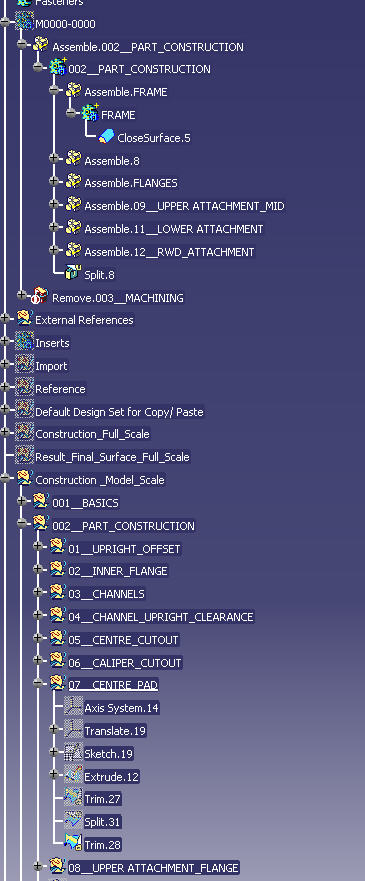Click the Axis System.14 icon
The image size is (365, 881).
pyautogui.click(x=74, y=707)
